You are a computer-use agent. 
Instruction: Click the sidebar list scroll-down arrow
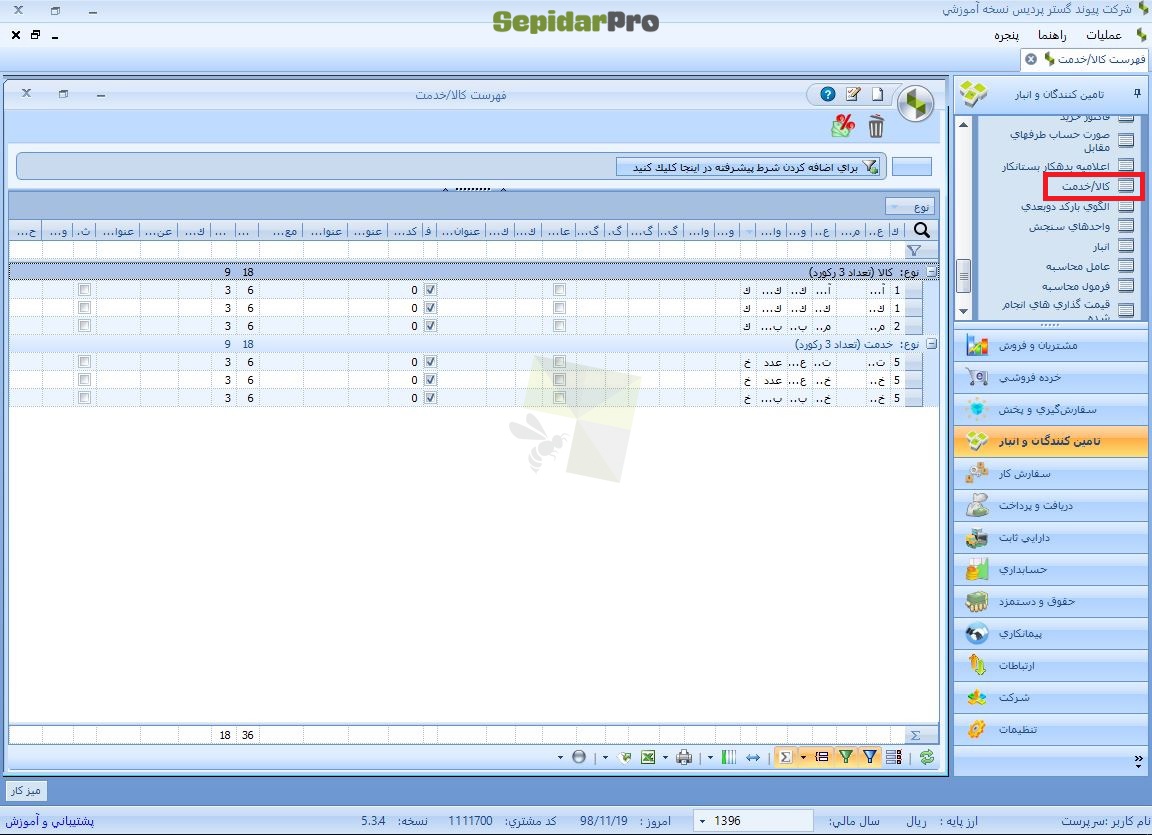click(x=963, y=312)
